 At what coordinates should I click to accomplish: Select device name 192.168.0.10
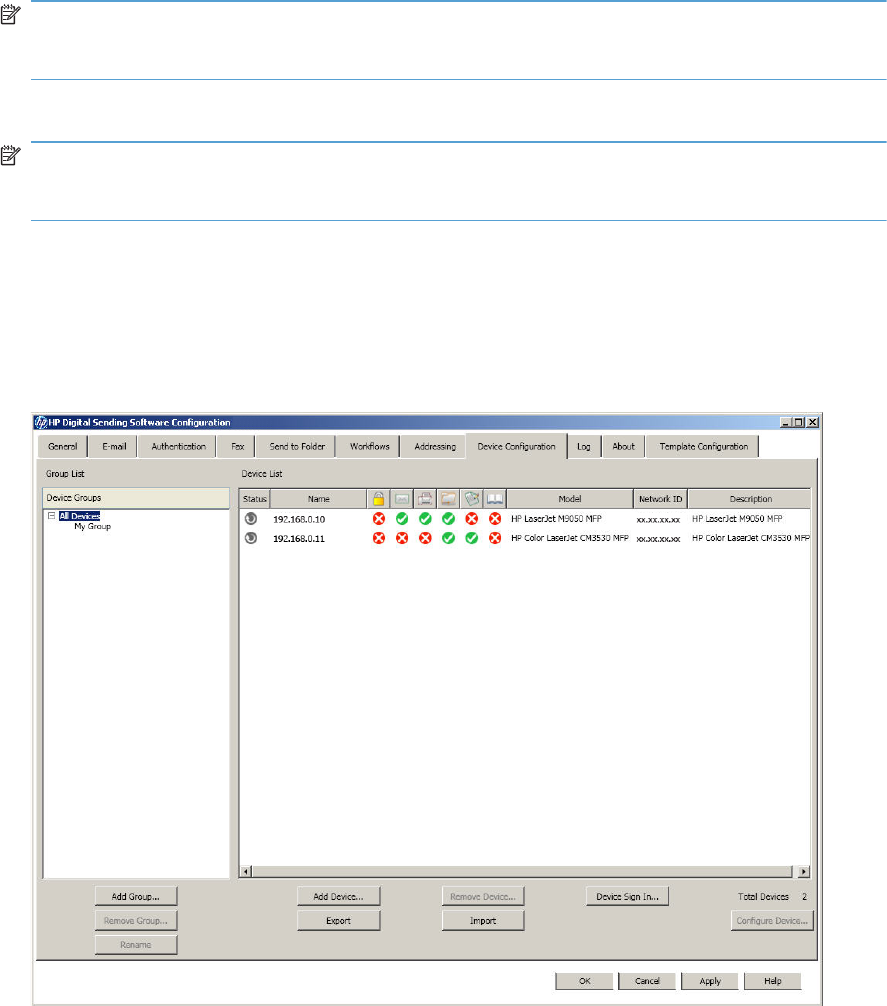point(299,519)
